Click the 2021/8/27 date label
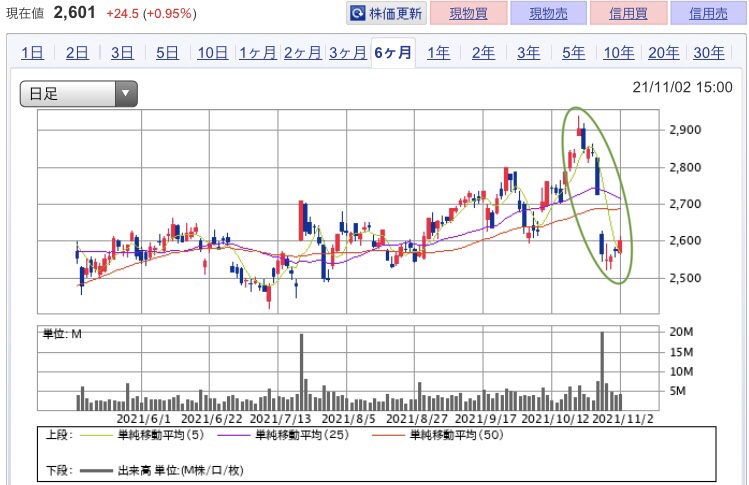749x485 pixels. [417, 419]
